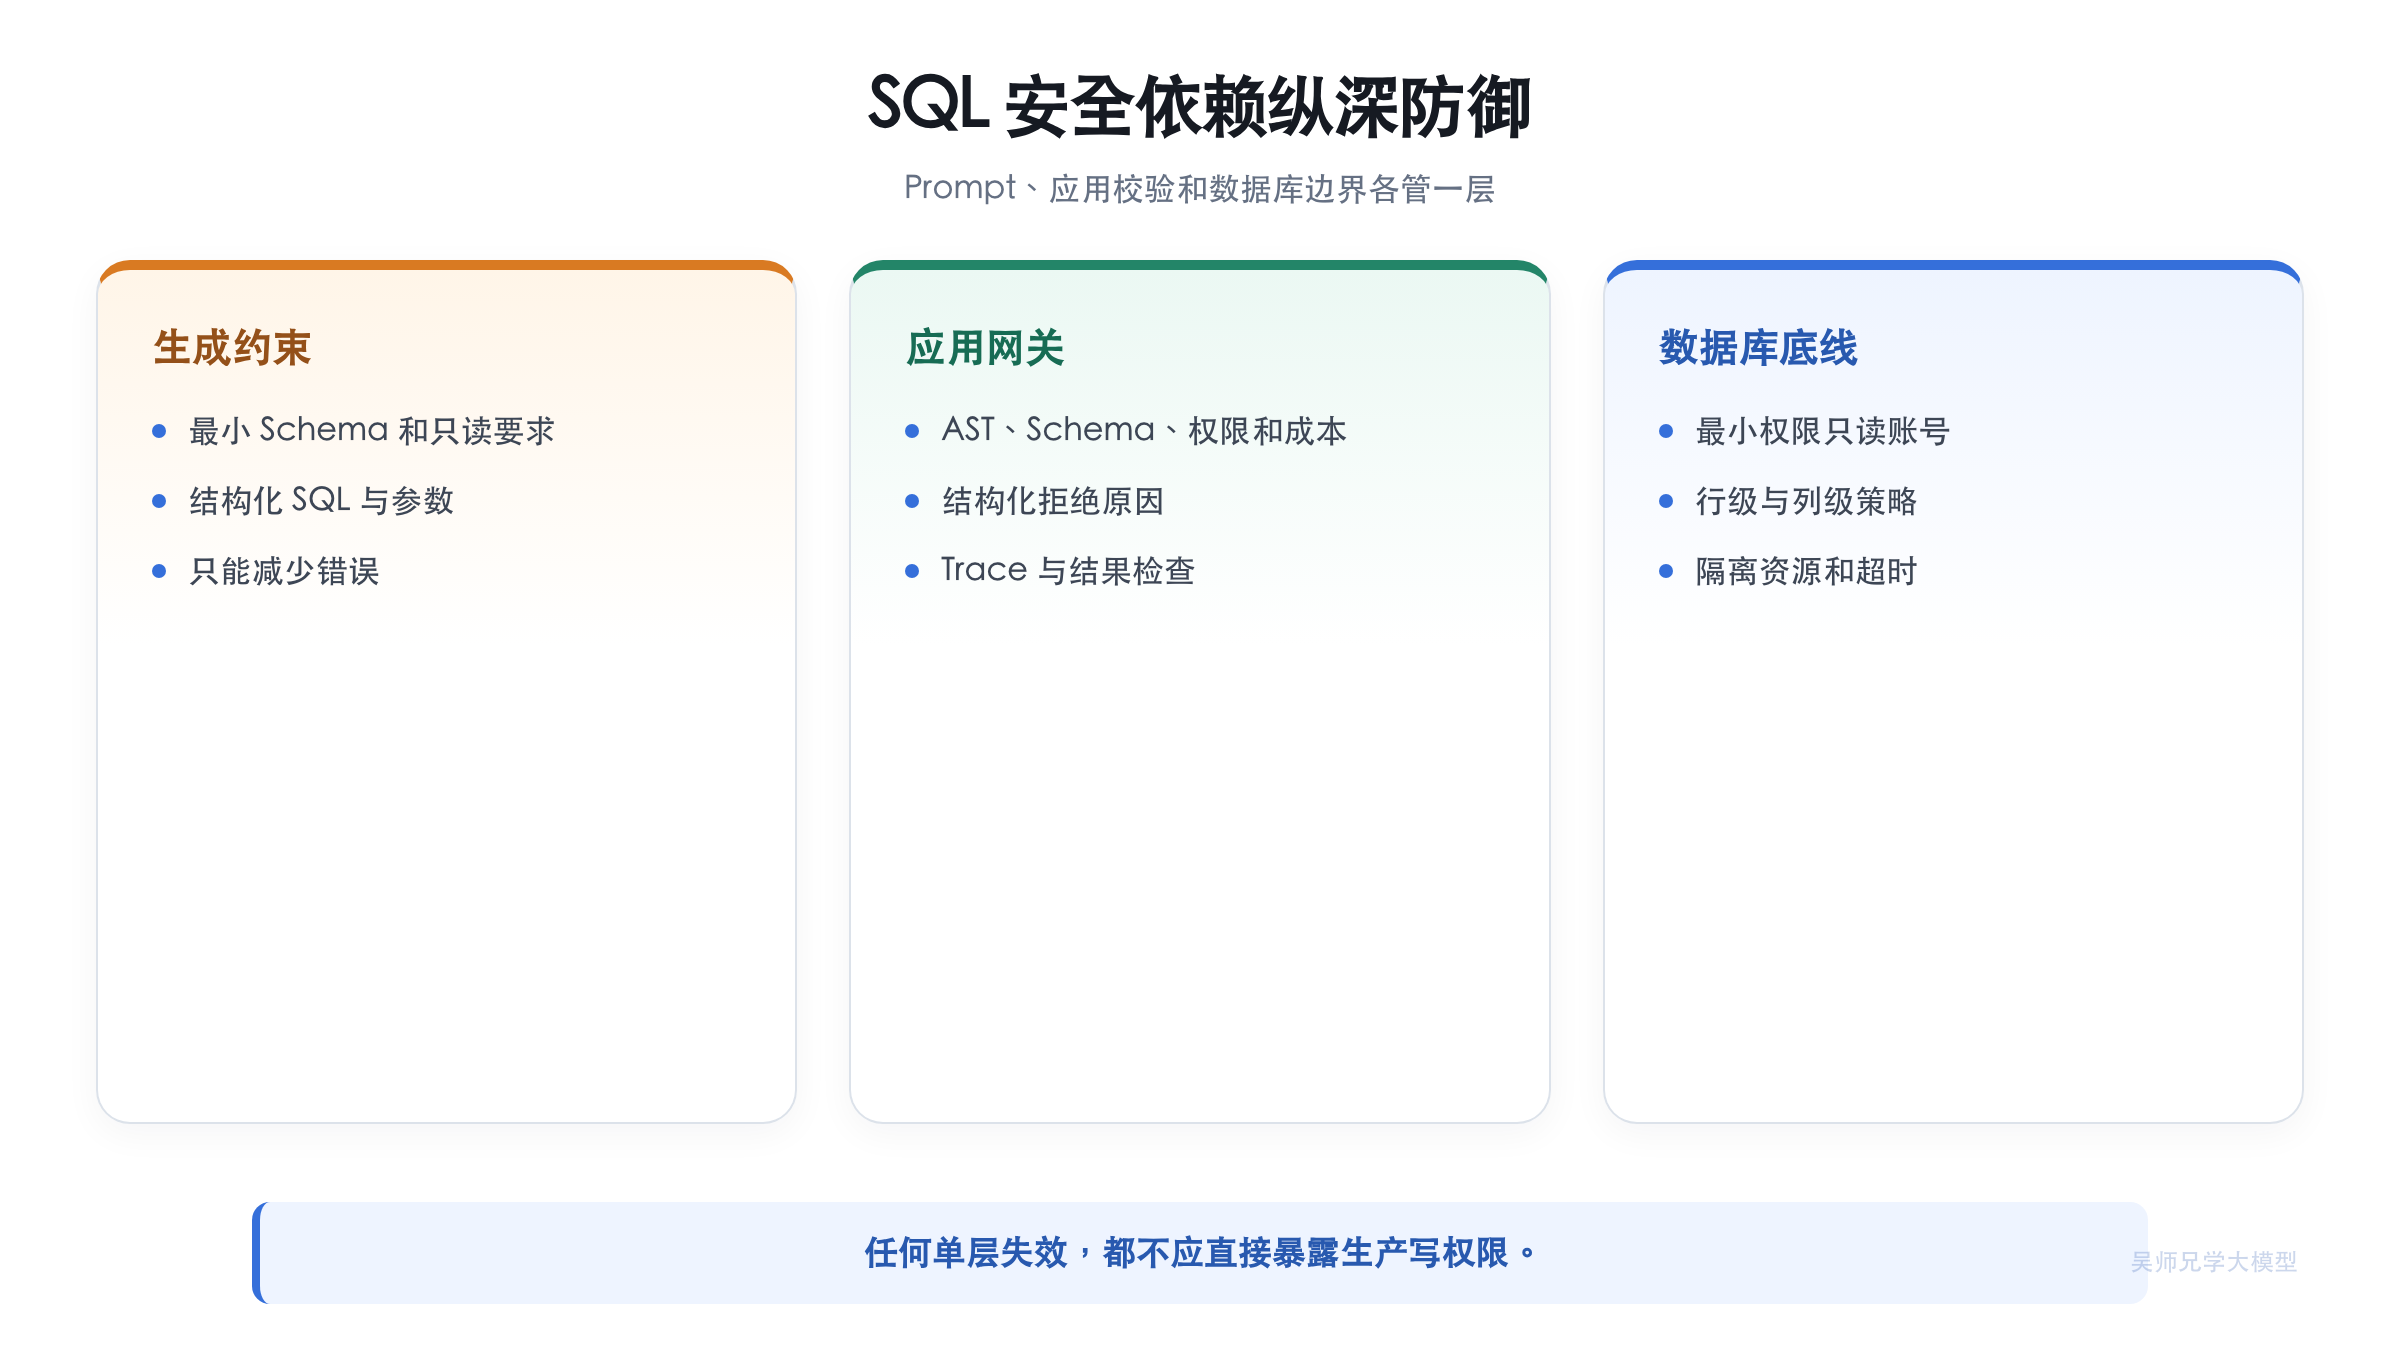Select the 应用网关 card heading
The image size is (2400, 1350).
tap(985, 348)
